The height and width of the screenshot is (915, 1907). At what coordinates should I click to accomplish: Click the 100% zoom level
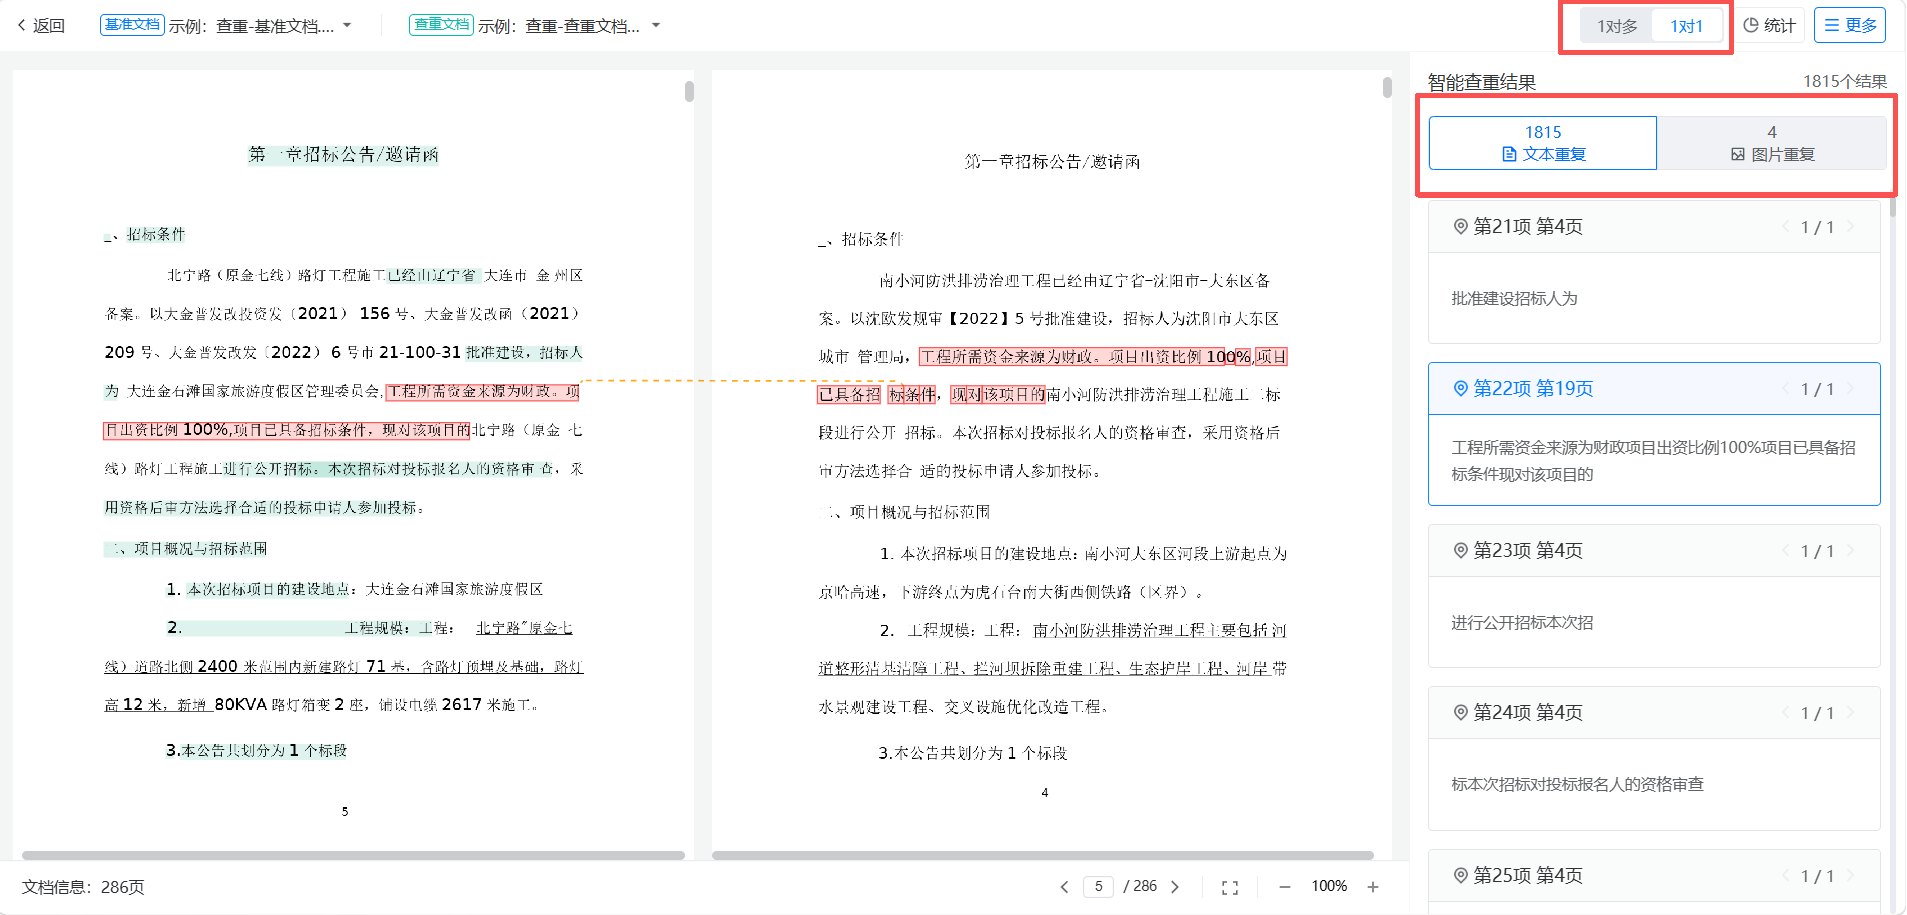[x=1329, y=886]
